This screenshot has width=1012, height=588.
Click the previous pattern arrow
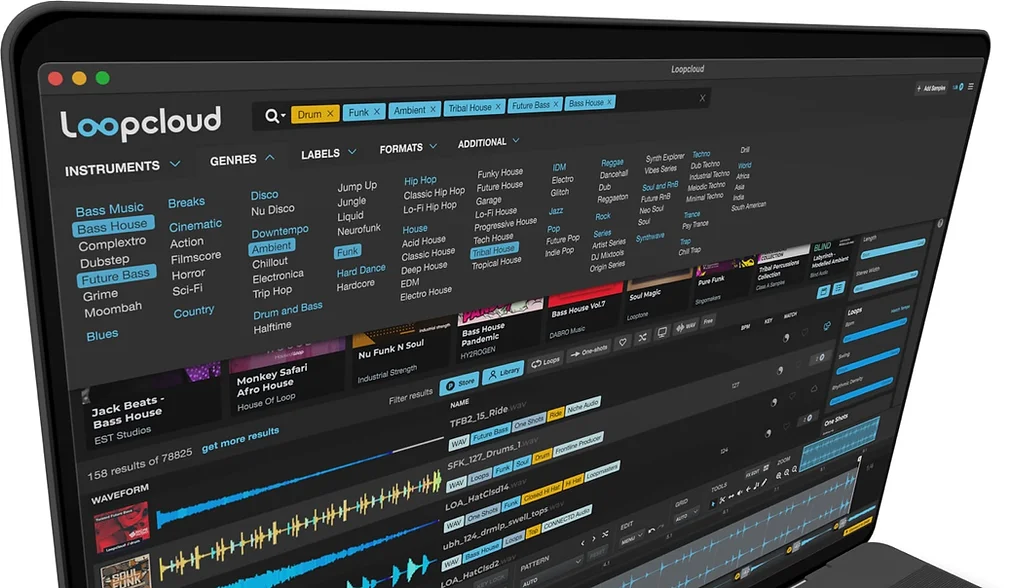point(583,543)
